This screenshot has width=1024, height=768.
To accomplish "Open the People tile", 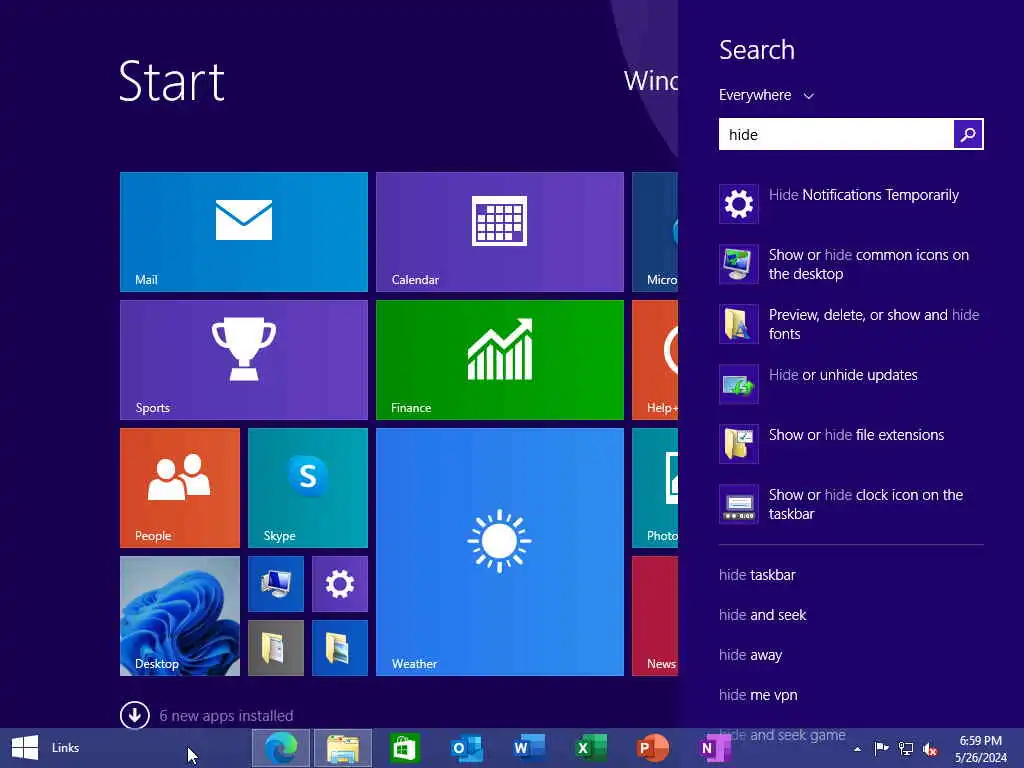I will (180, 488).
